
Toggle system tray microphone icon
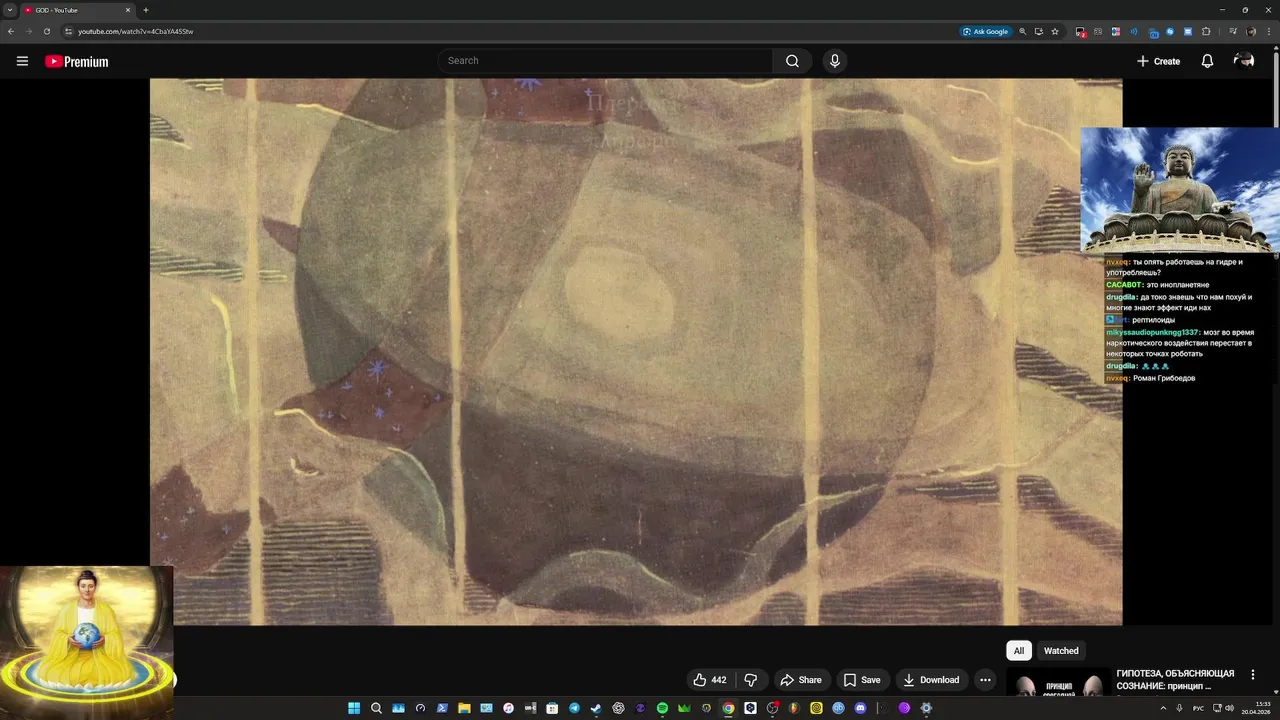(1180, 708)
